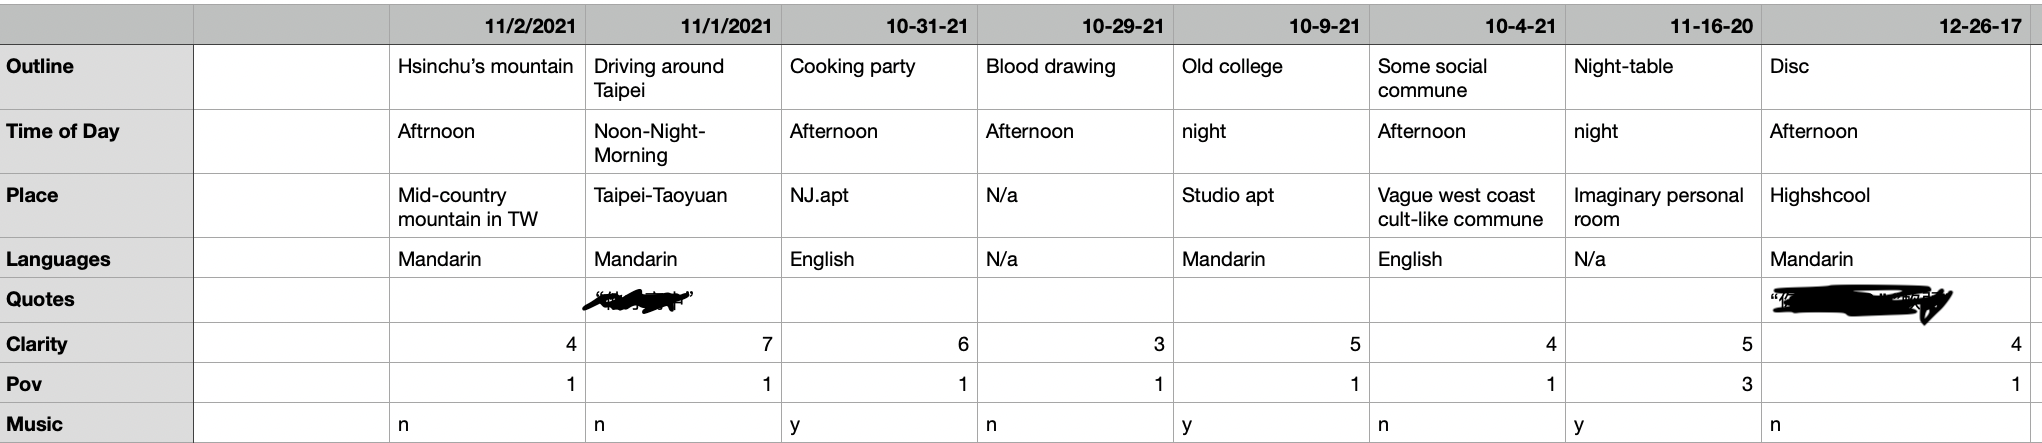Click the Noon-Night-Morning time cell

(684, 141)
